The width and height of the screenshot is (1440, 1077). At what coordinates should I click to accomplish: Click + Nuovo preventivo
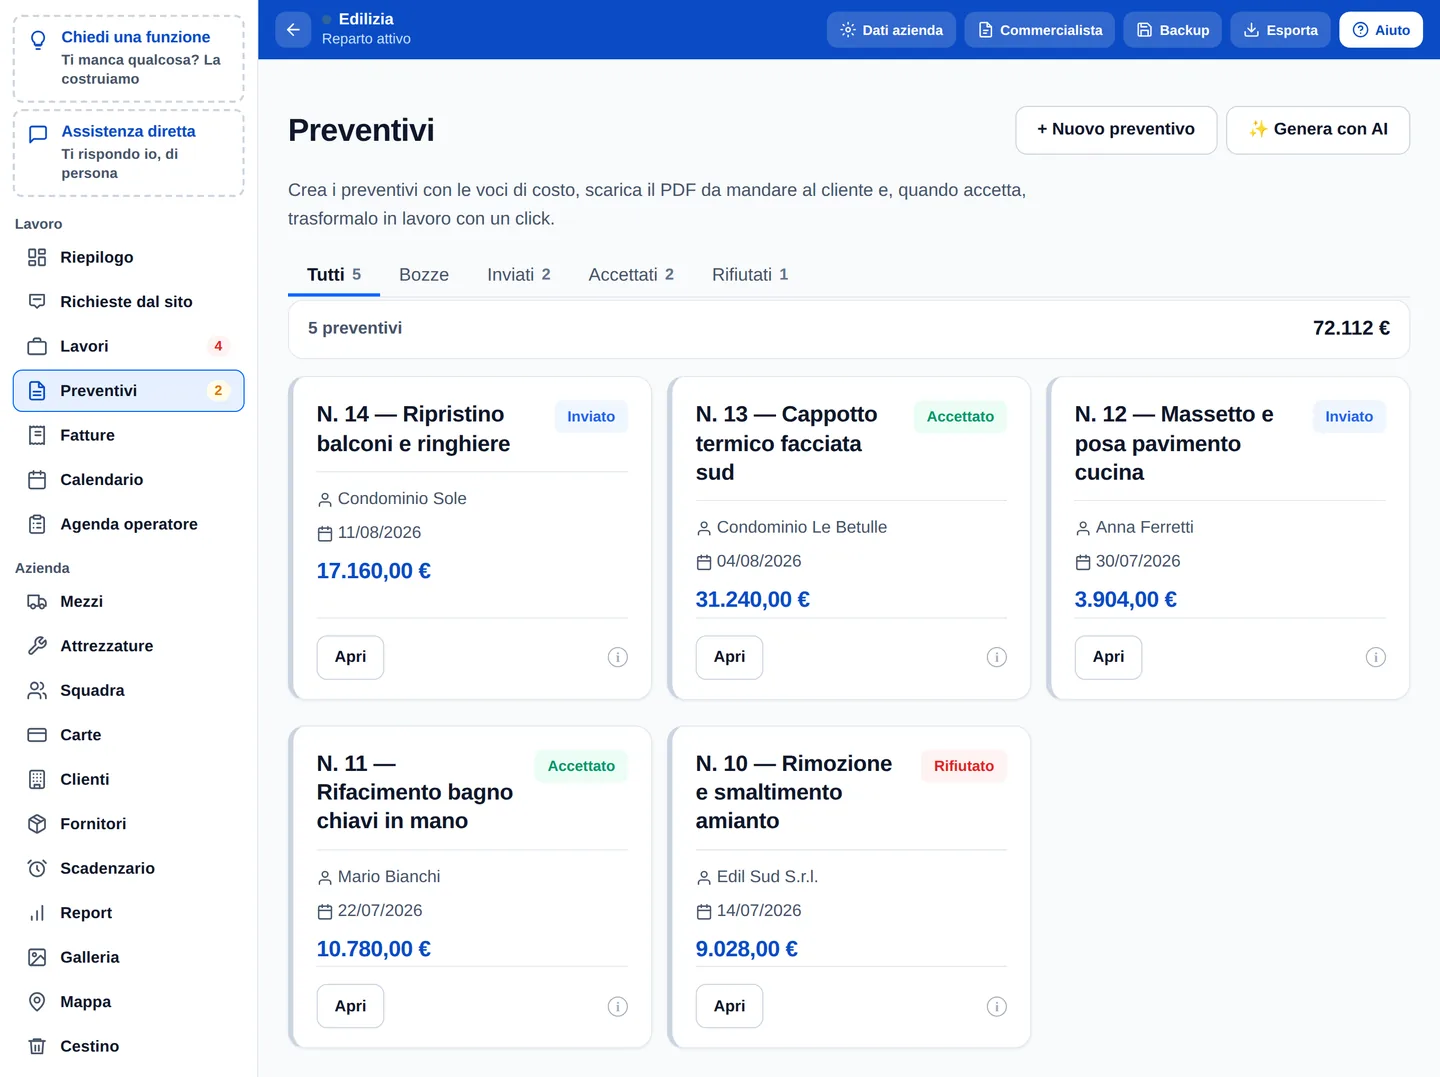1116,130
